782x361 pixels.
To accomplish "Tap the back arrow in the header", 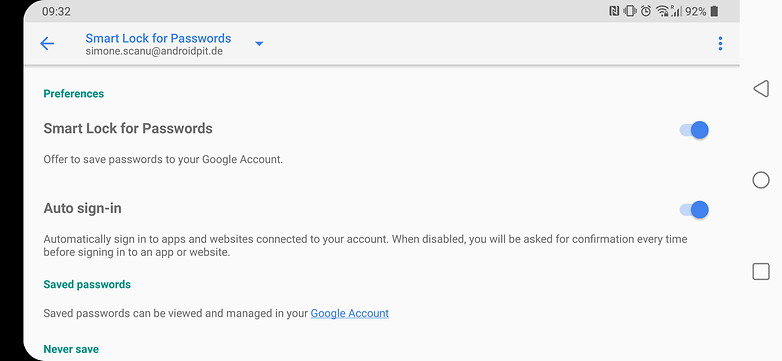I will pyautogui.click(x=47, y=44).
